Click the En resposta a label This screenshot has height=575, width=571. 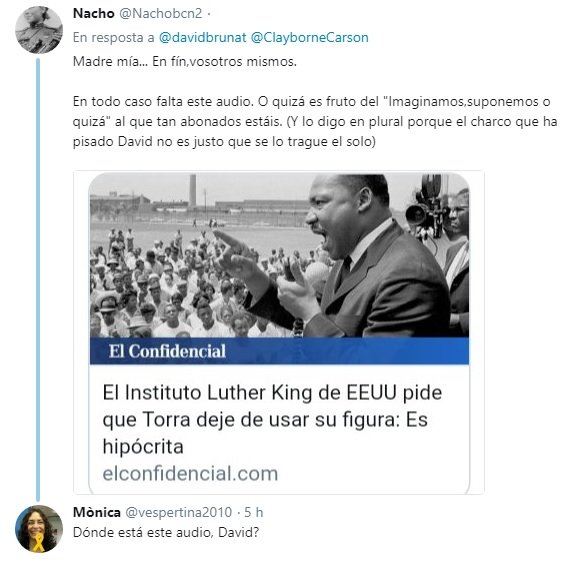click(x=114, y=37)
